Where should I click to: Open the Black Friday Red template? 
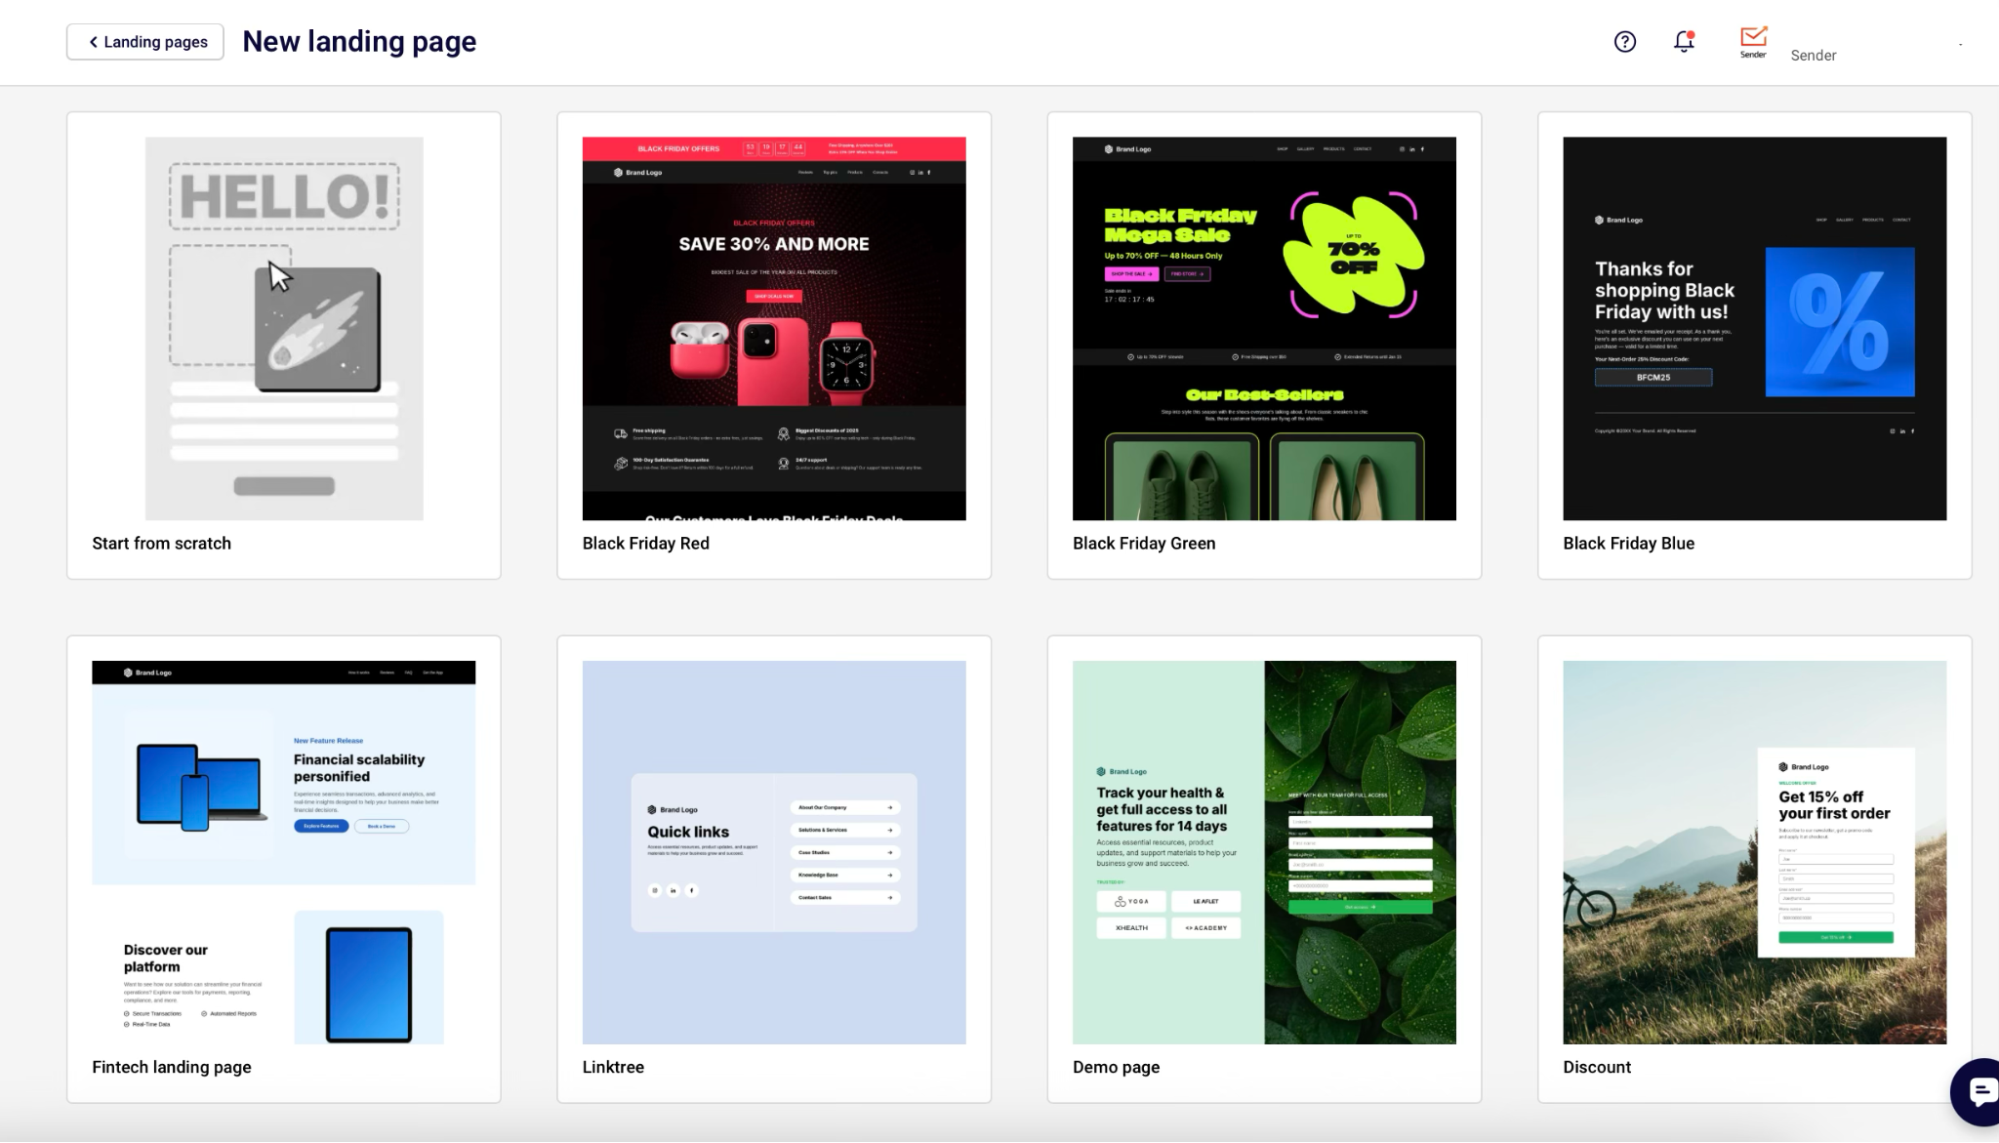pos(773,327)
